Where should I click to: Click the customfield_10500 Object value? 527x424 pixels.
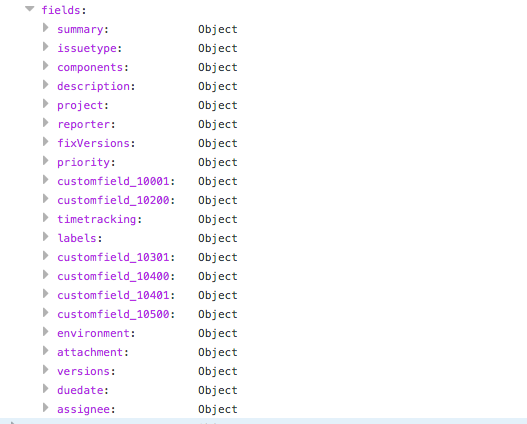pyautogui.click(x=218, y=314)
